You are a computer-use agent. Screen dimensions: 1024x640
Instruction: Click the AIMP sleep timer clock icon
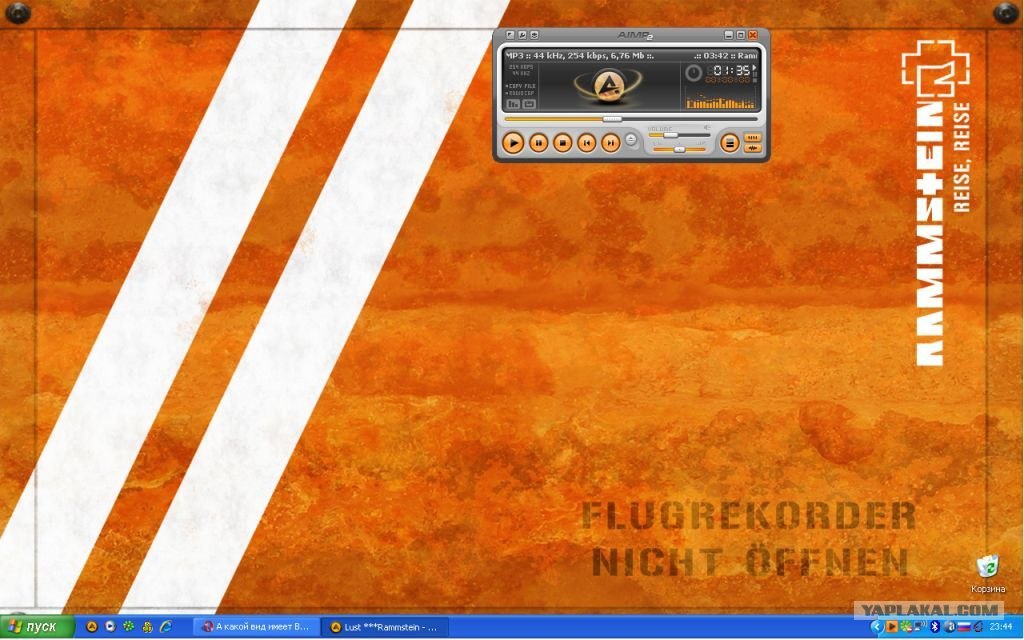(694, 72)
